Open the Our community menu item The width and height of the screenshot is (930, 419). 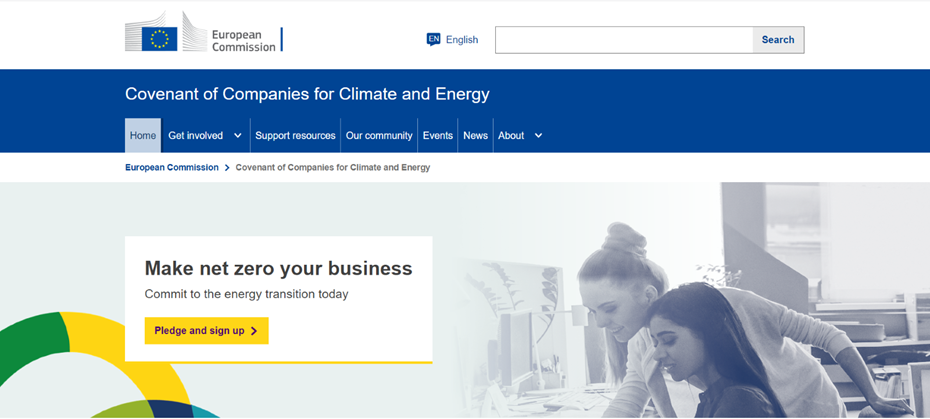click(379, 135)
